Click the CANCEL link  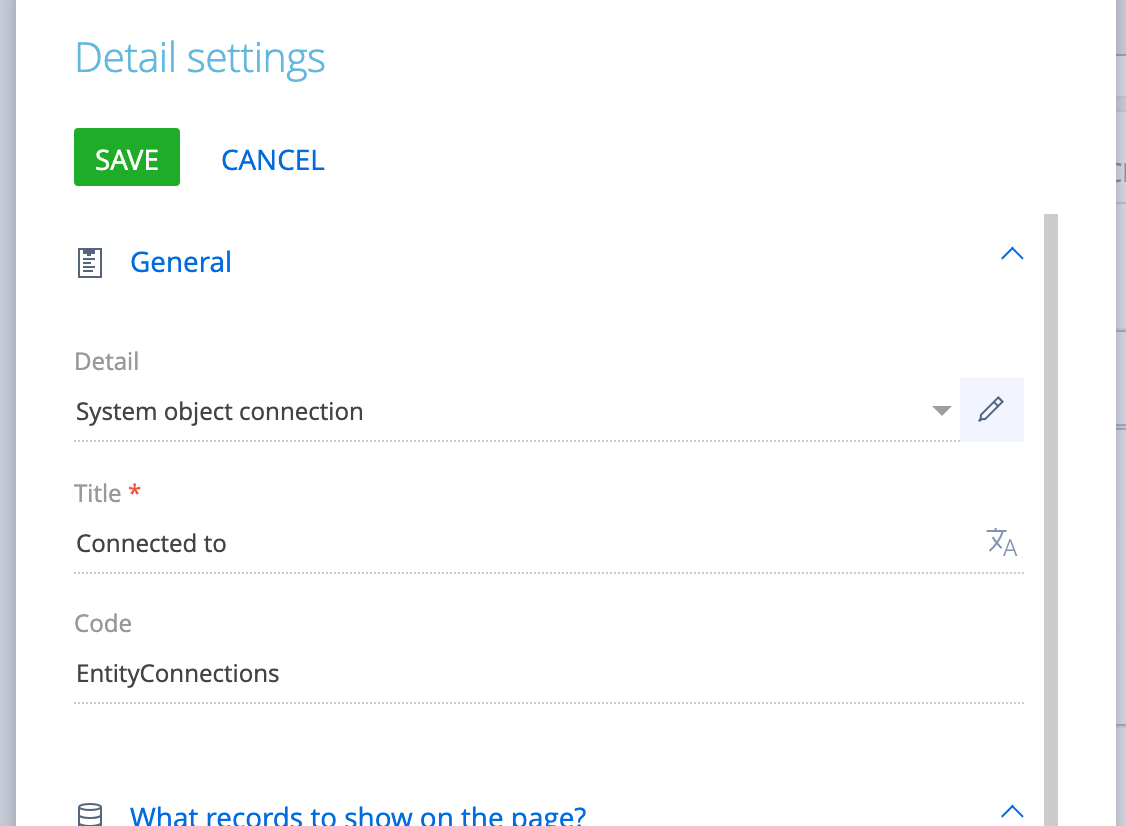coord(273,160)
